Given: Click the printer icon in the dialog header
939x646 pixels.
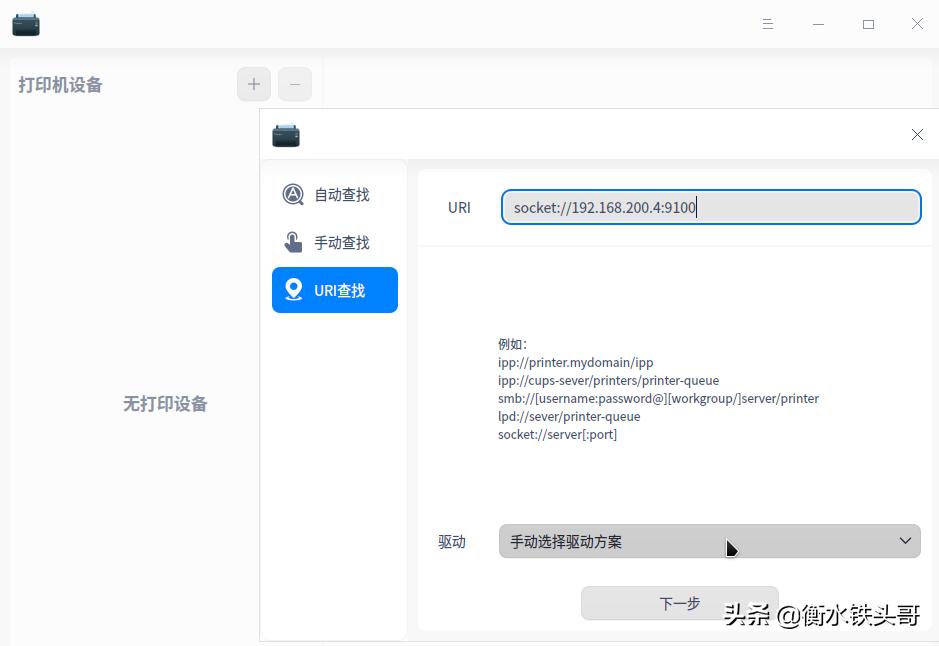Looking at the screenshot, I should [x=286, y=134].
